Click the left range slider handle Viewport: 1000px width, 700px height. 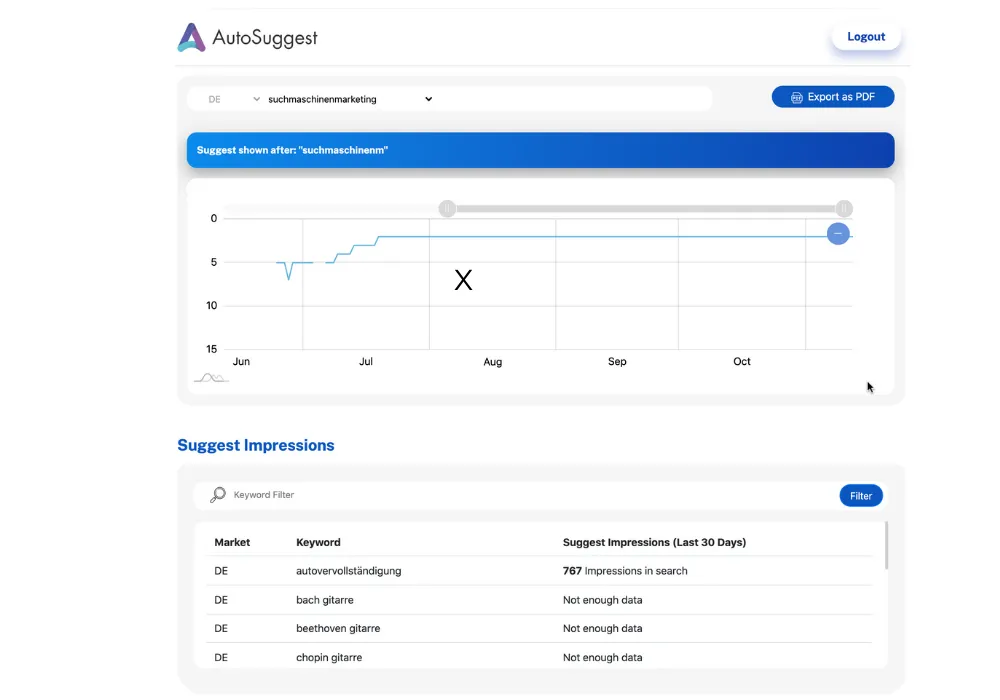tap(447, 208)
